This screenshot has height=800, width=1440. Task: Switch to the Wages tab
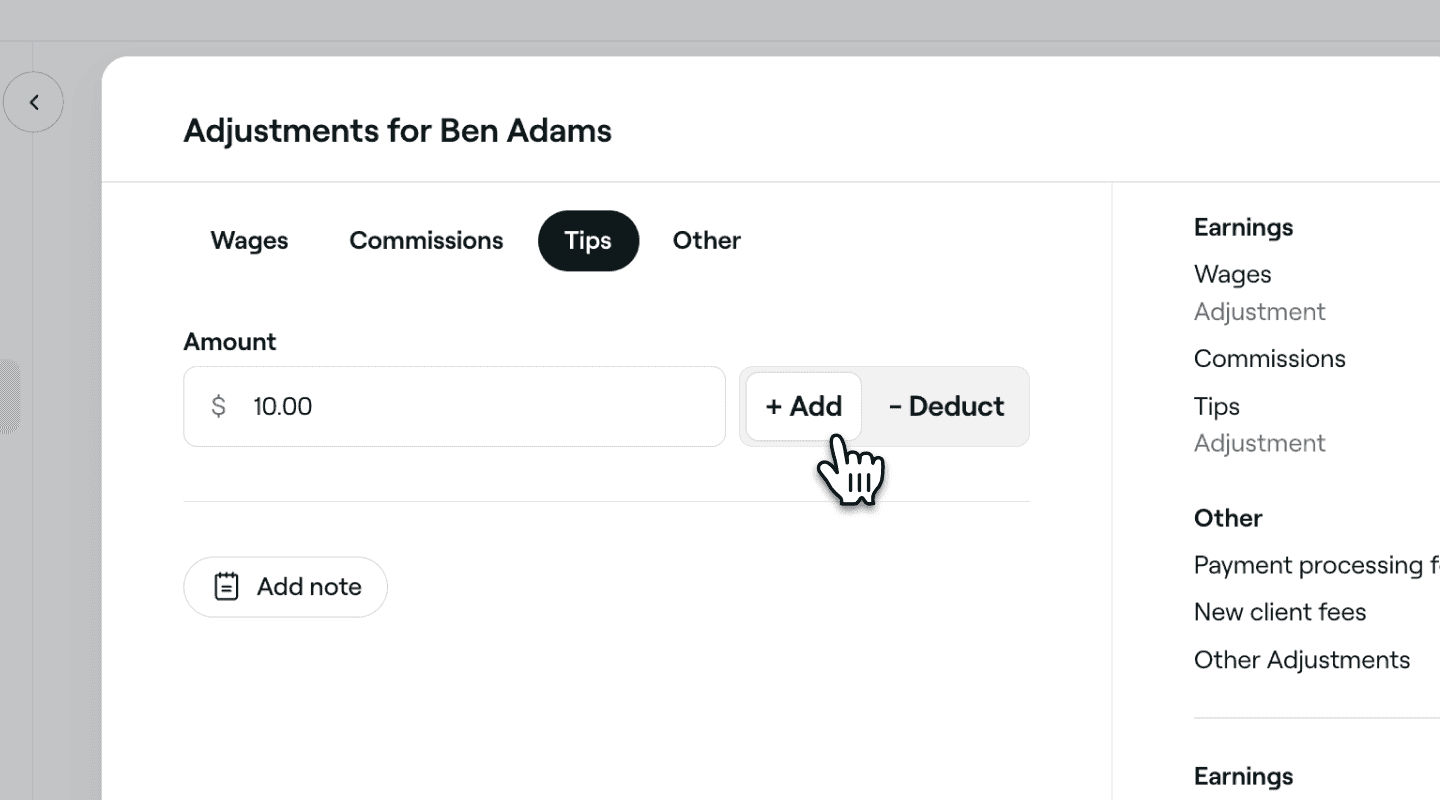coord(249,241)
